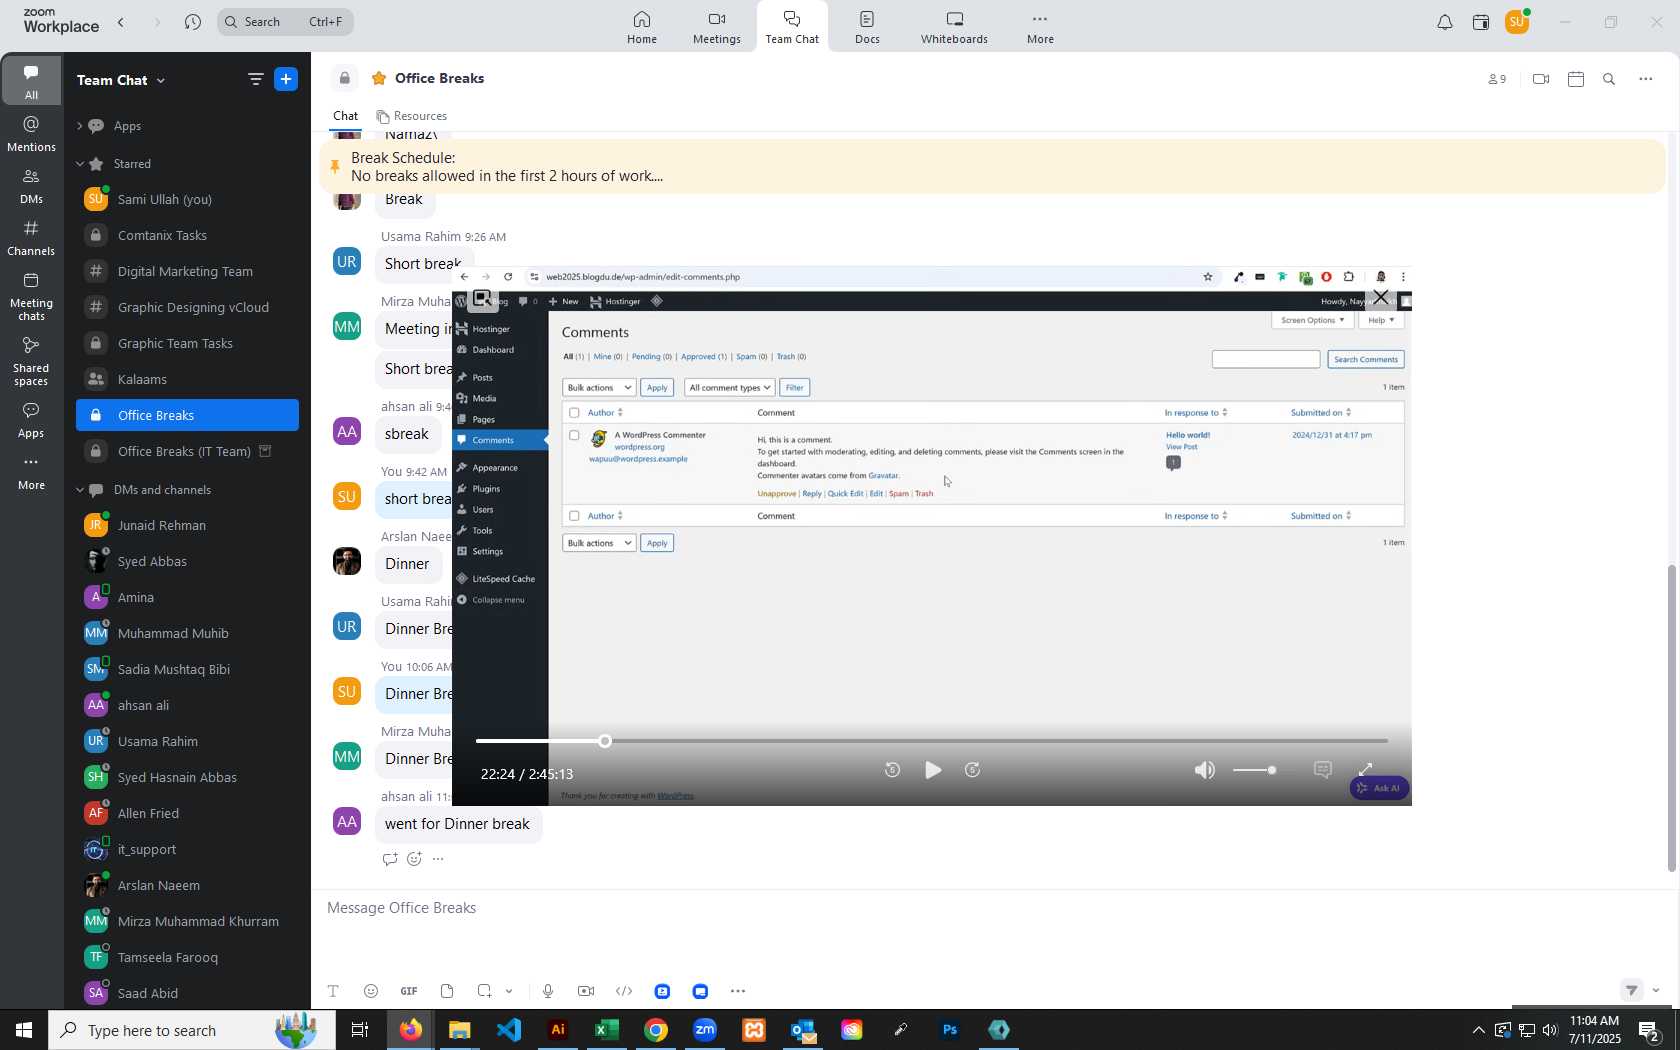Image resolution: width=1680 pixels, height=1050 pixels.
Task: Start a video meeting from channel header
Action: [x=1541, y=79]
